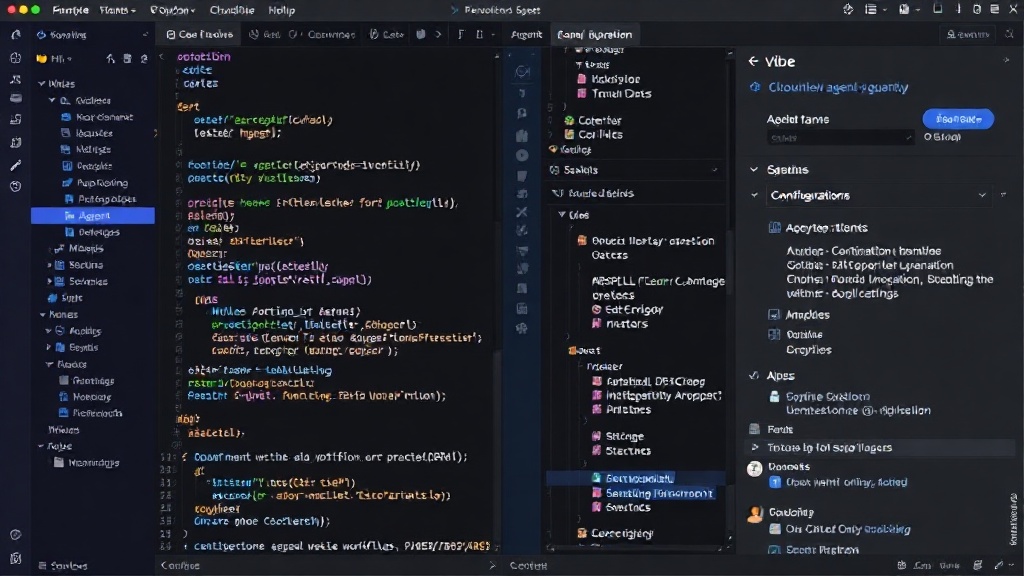
Task: Click the round avatar icon beside Doooets
Action: coord(755,468)
